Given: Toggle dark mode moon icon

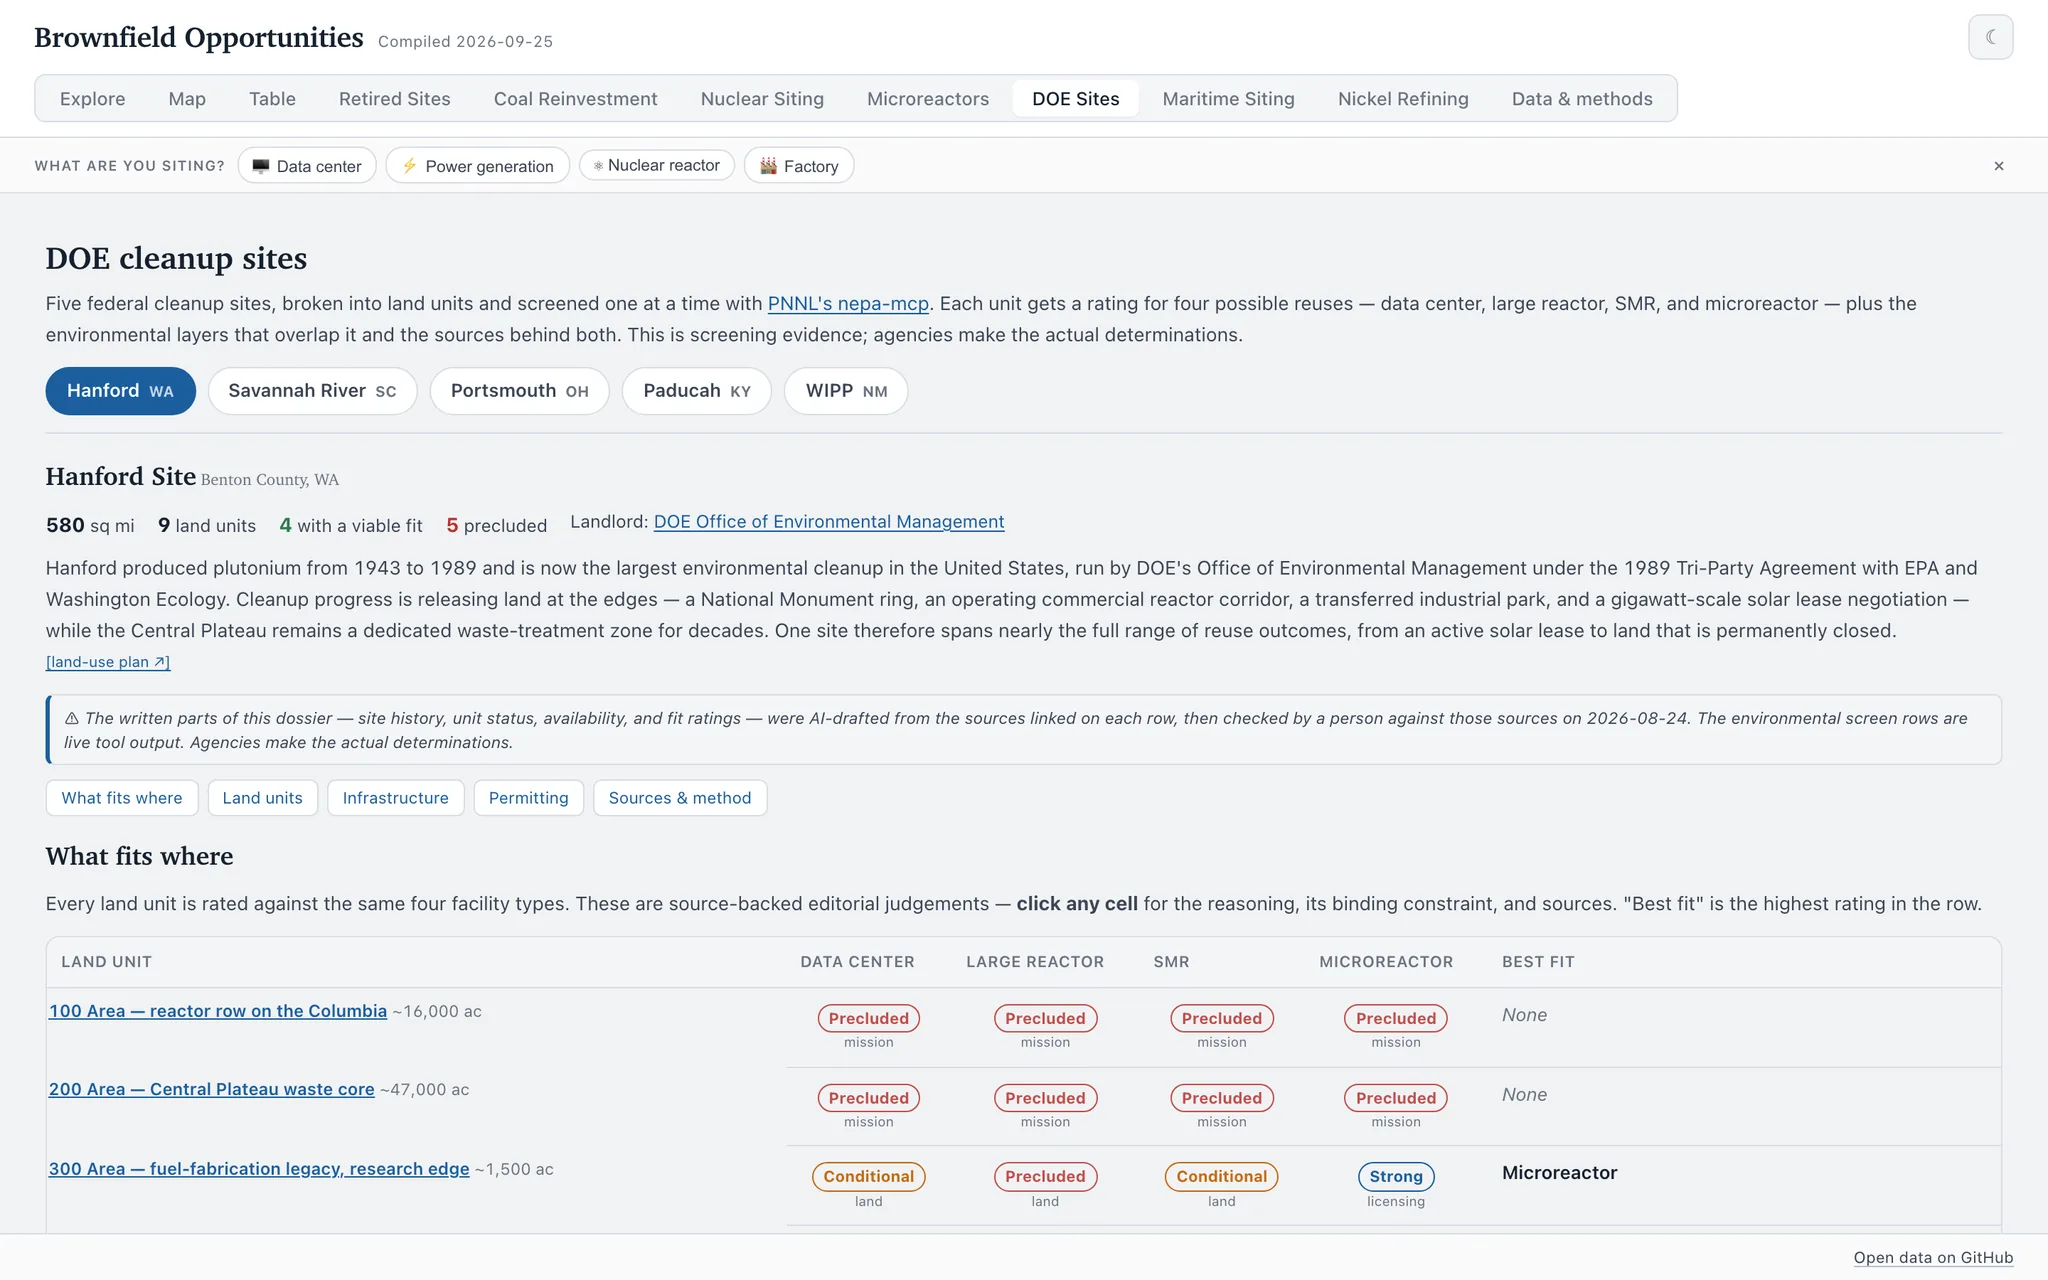Looking at the screenshot, I should [x=1990, y=38].
